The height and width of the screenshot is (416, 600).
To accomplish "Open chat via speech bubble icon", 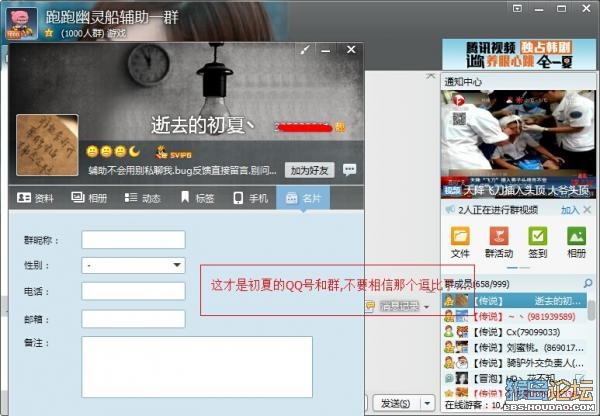I will pos(349,169).
